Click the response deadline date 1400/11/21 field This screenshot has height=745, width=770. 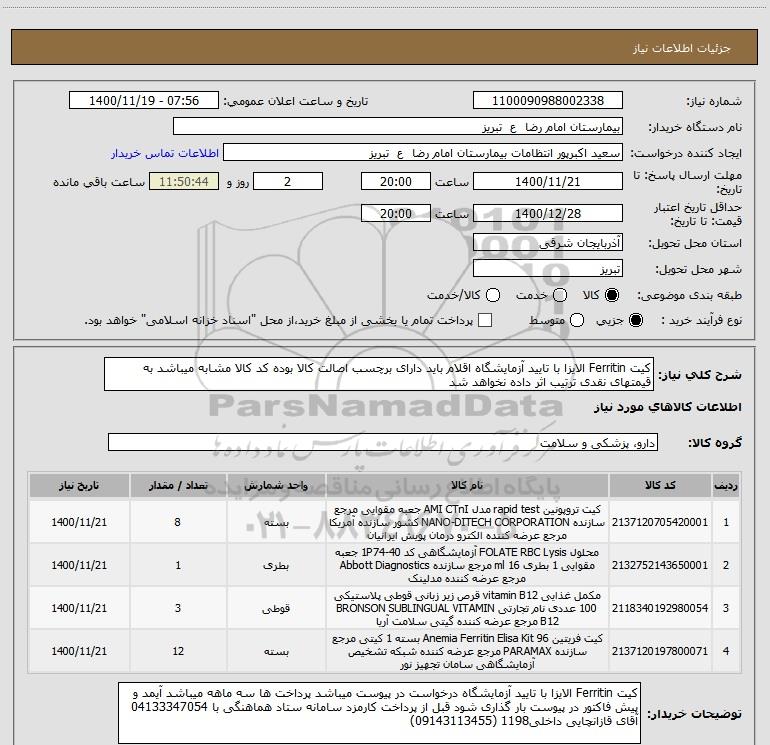[548, 181]
